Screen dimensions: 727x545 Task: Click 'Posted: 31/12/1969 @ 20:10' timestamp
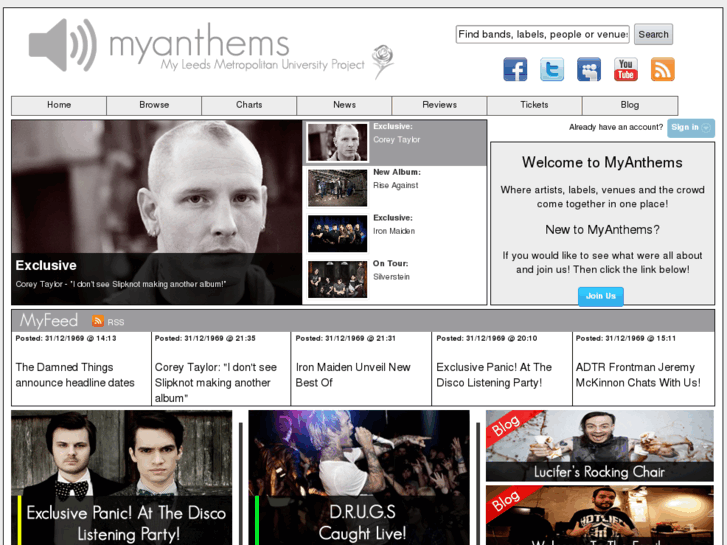[486, 339]
